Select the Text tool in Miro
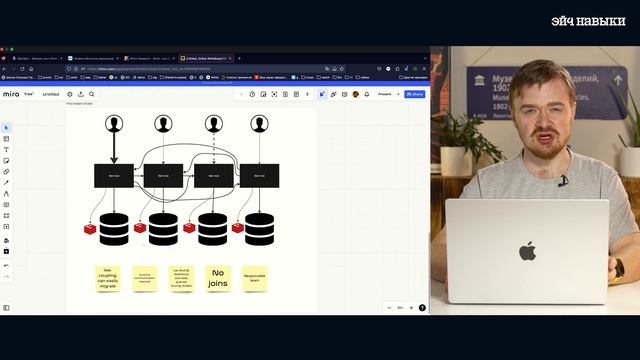Screen dimensions: 640x360 tap(6, 150)
